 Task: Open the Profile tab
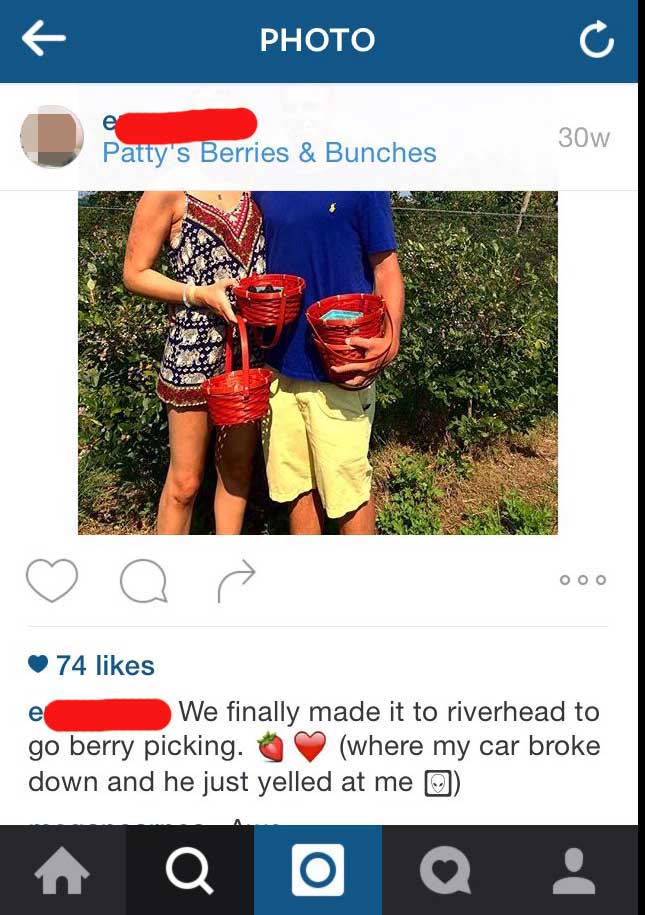[574, 870]
